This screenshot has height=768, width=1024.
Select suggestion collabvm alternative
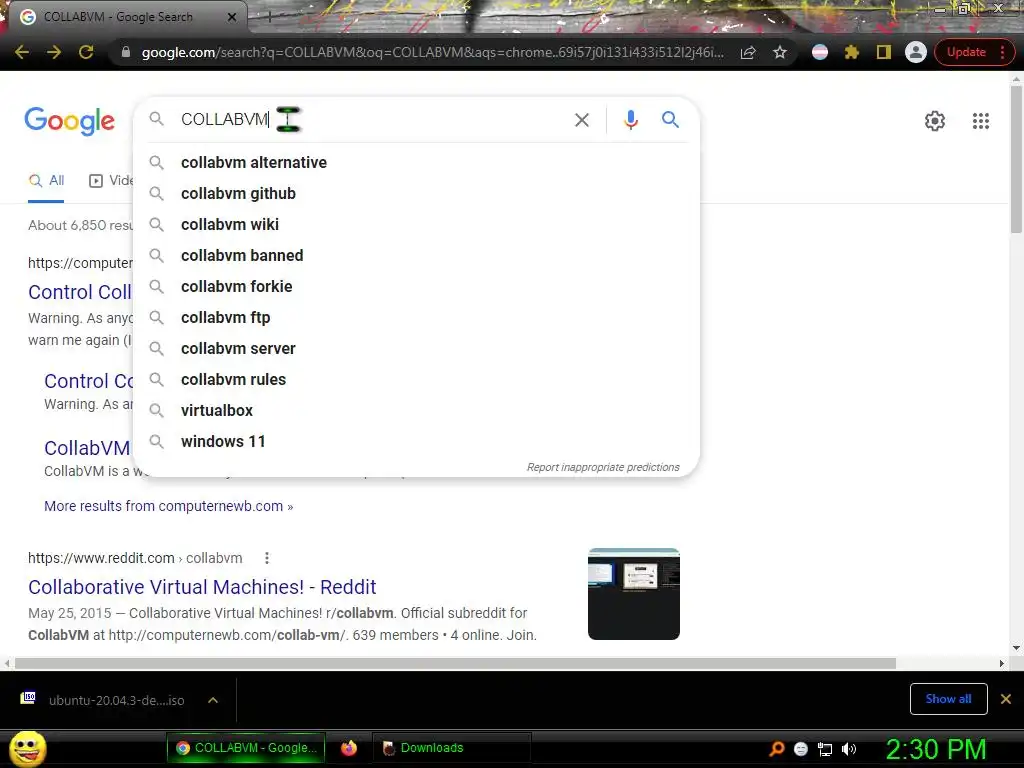click(416, 163)
